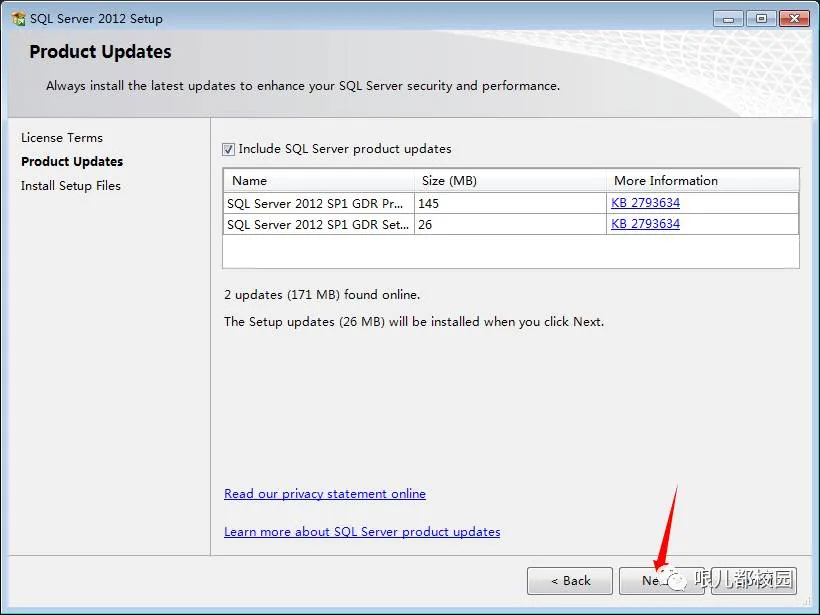Screen dimensions: 820x615
Task: Select the SQL Server 2012 SP1 GDR Set... row
Action: tap(511, 224)
